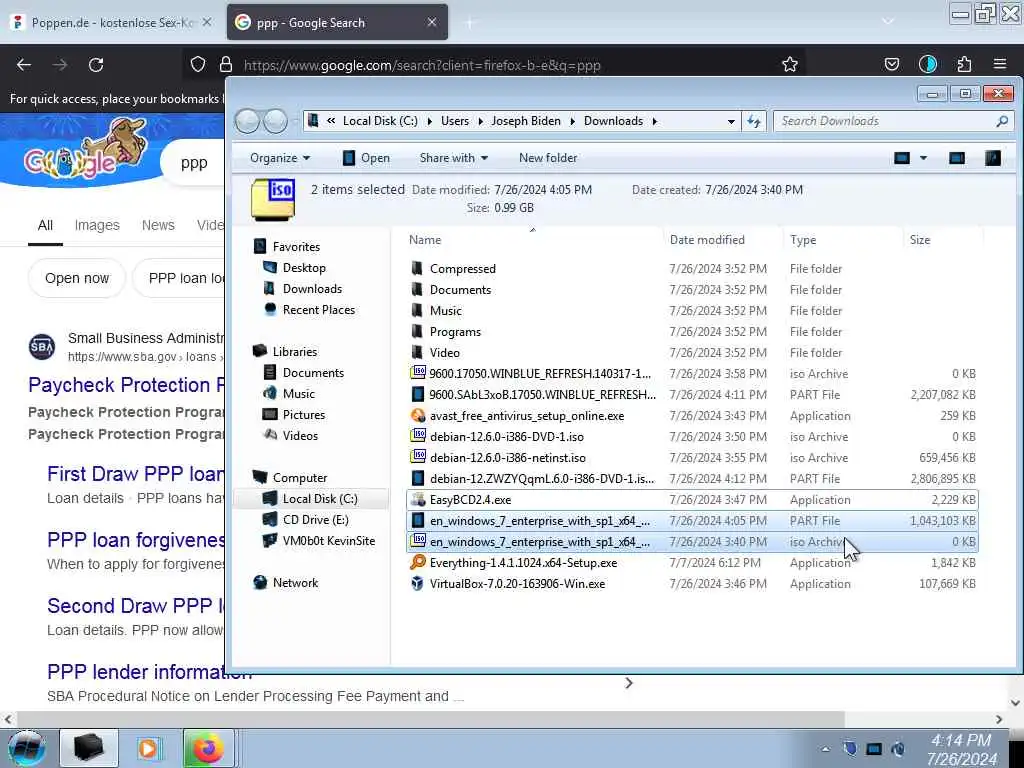Click the New folder button
The image size is (1024, 768).
click(x=548, y=158)
